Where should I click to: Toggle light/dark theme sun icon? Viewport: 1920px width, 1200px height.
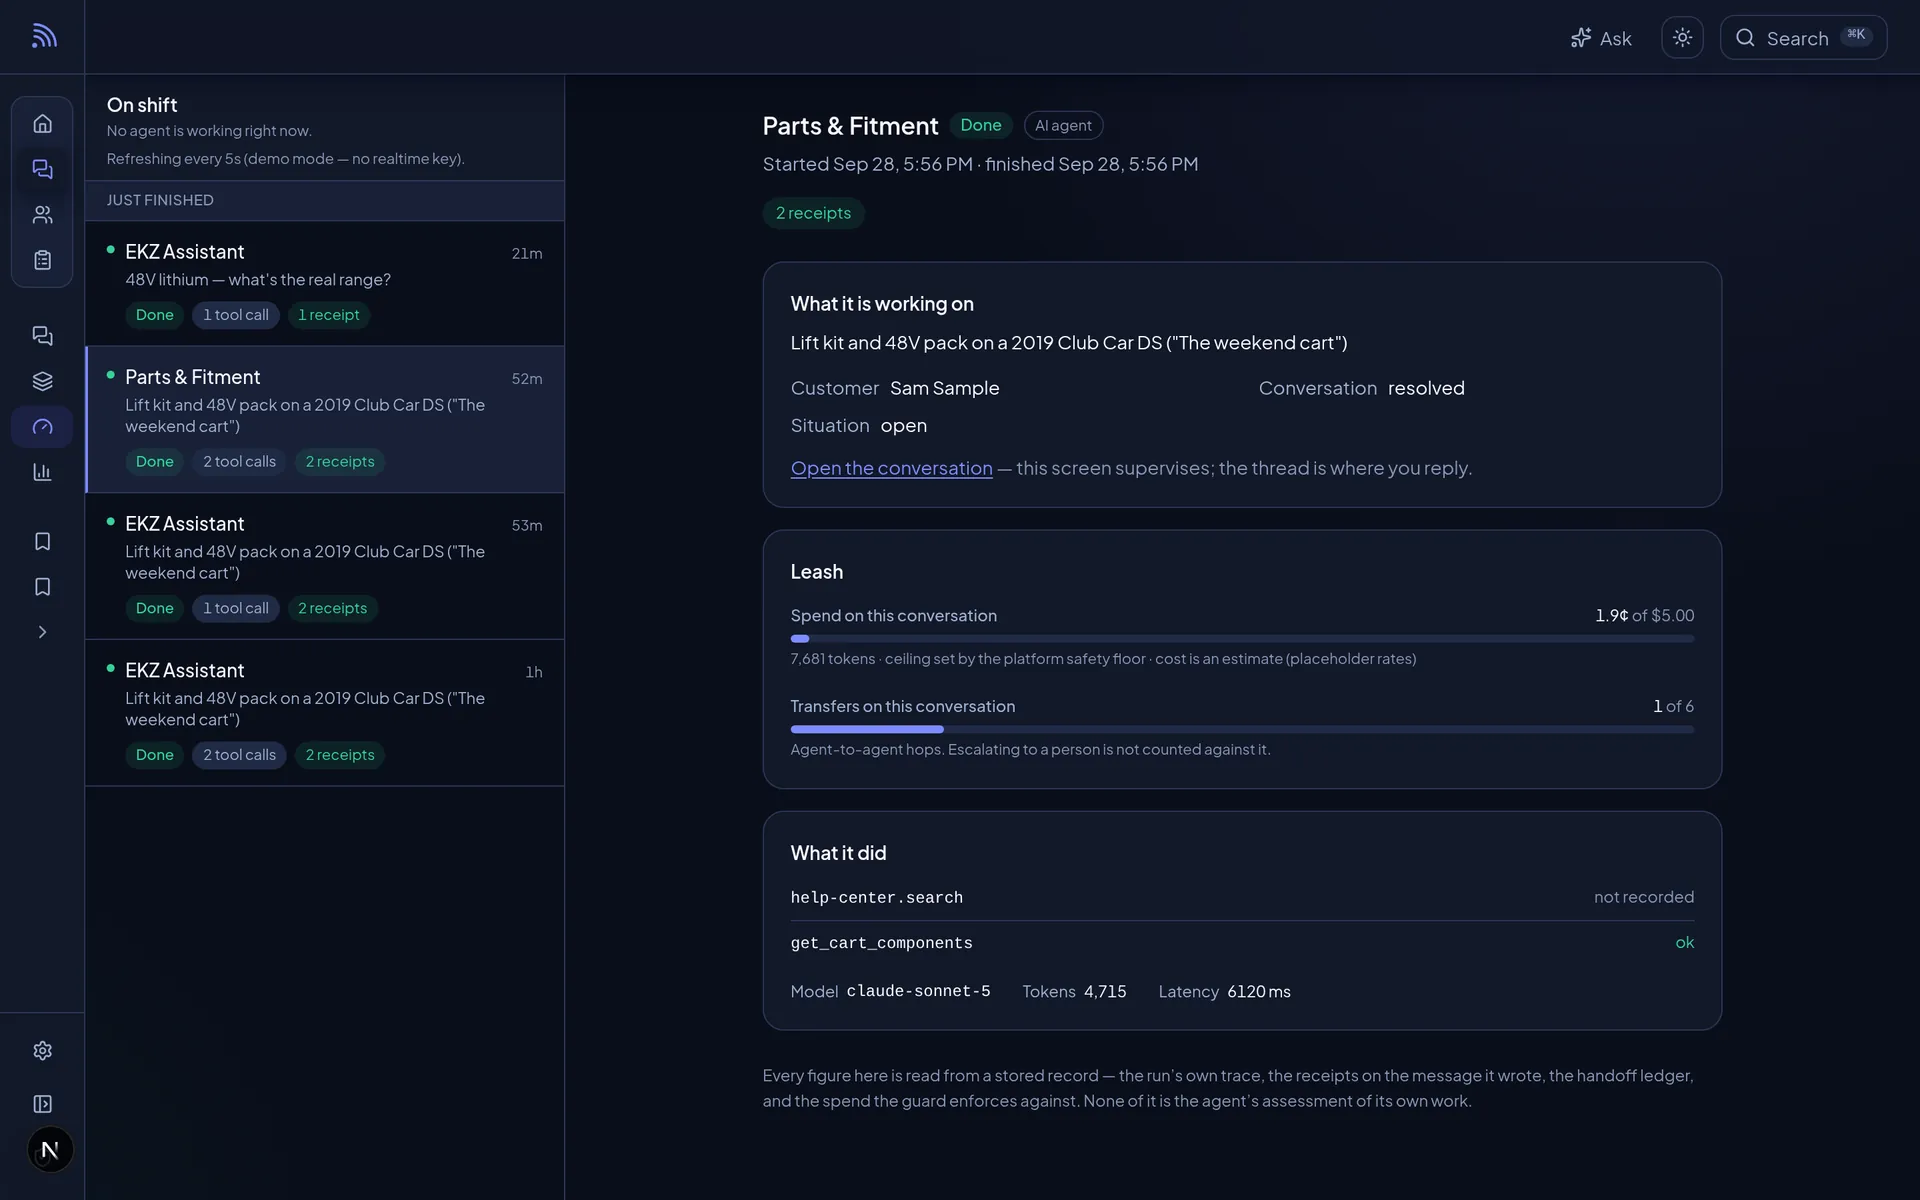(1682, 38)
